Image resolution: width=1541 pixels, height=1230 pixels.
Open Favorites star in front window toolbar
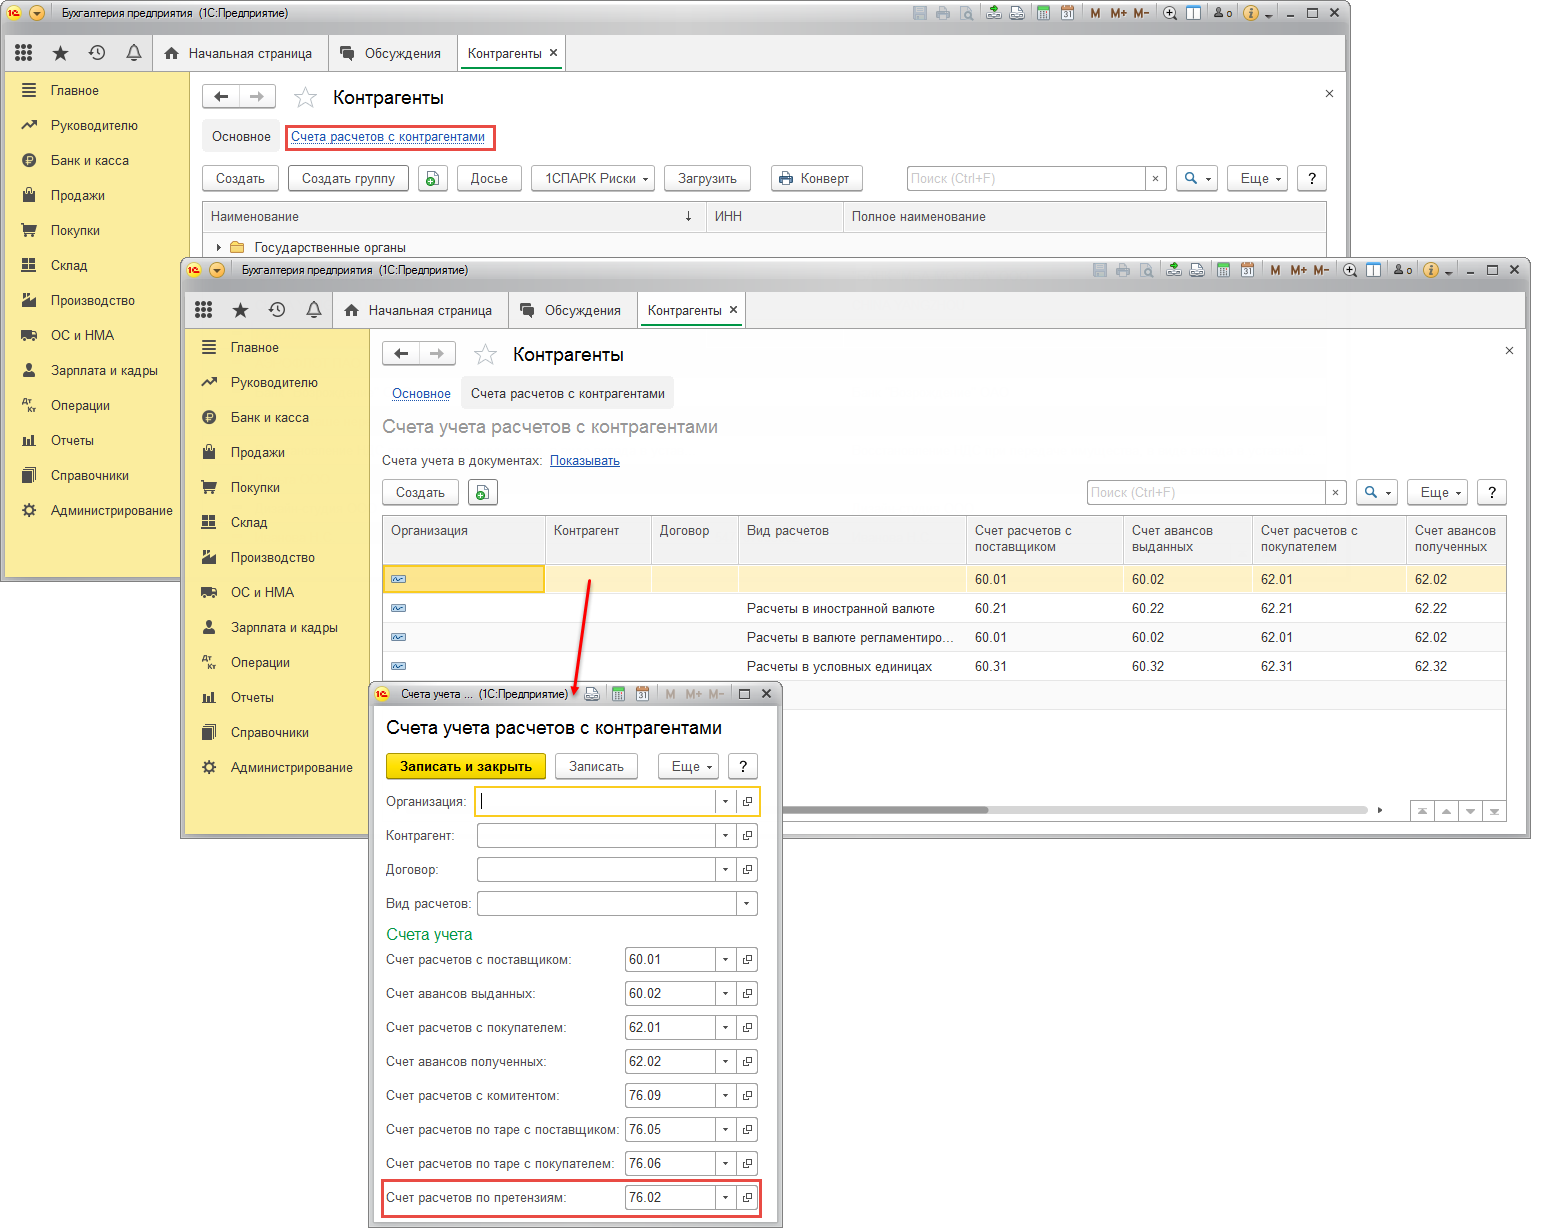pos(240,310)
